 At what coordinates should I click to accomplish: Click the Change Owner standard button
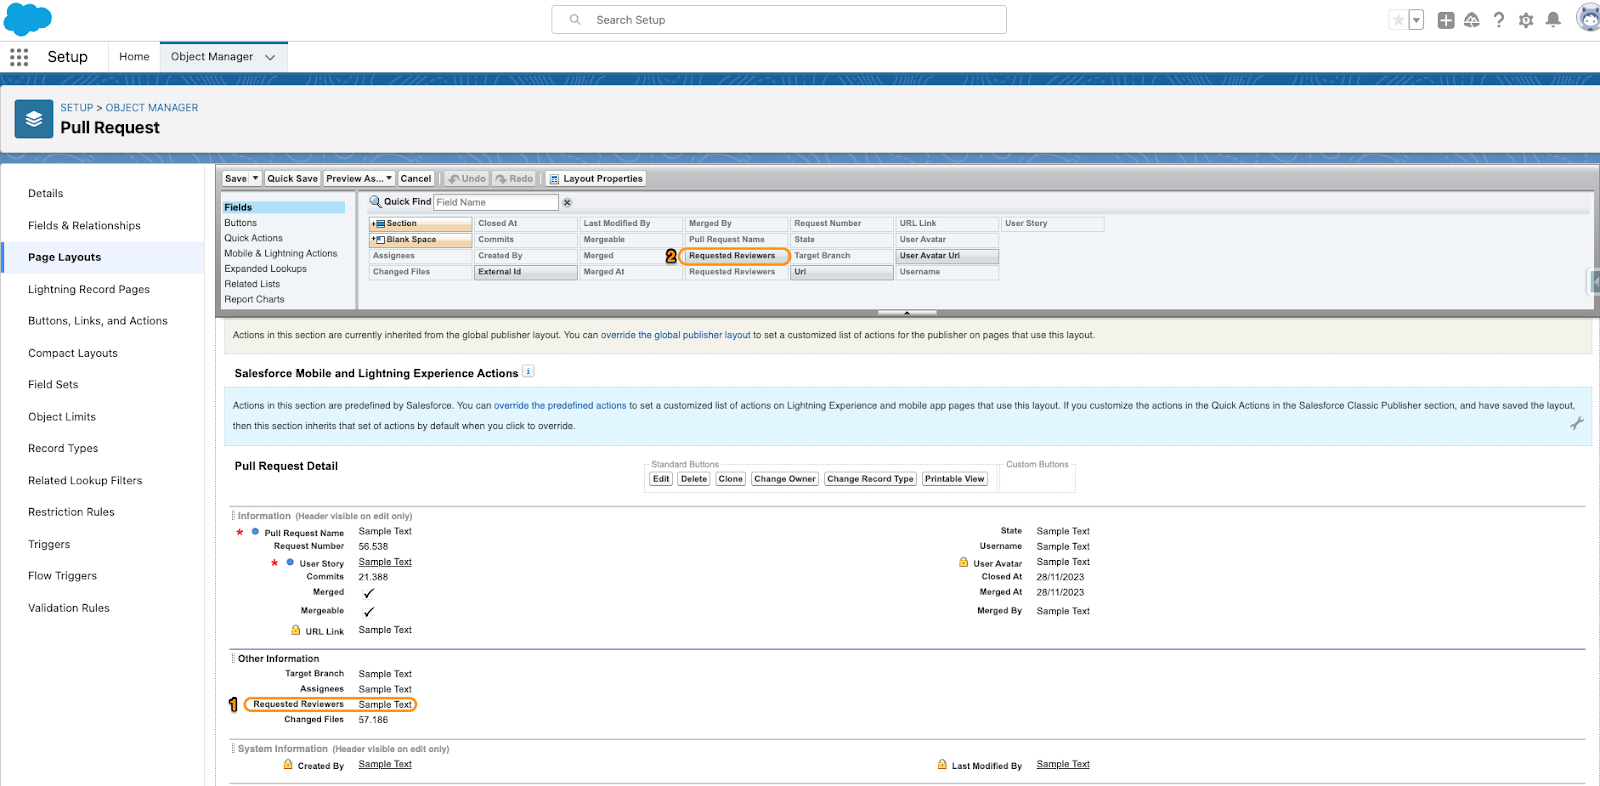click(x=785, y=479)
